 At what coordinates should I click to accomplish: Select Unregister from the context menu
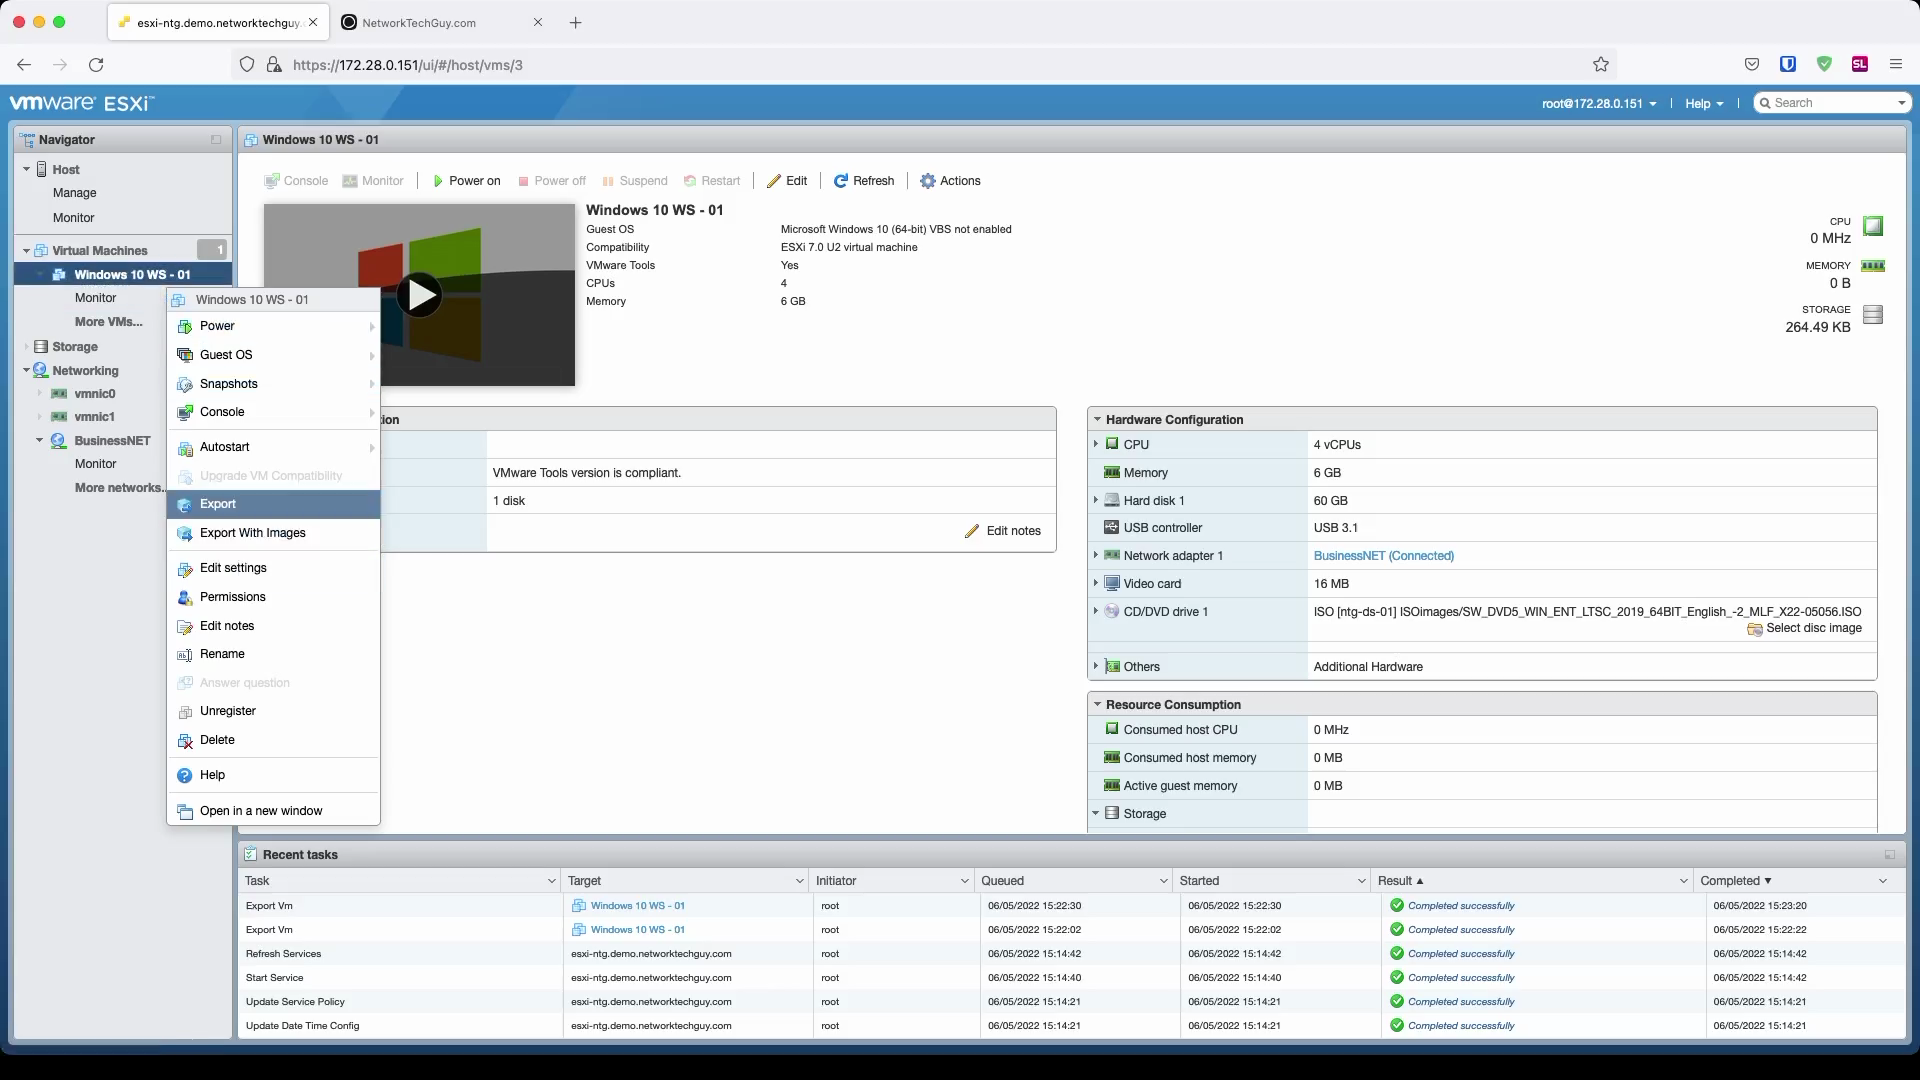pyautogui.click(x=273, y=711)
